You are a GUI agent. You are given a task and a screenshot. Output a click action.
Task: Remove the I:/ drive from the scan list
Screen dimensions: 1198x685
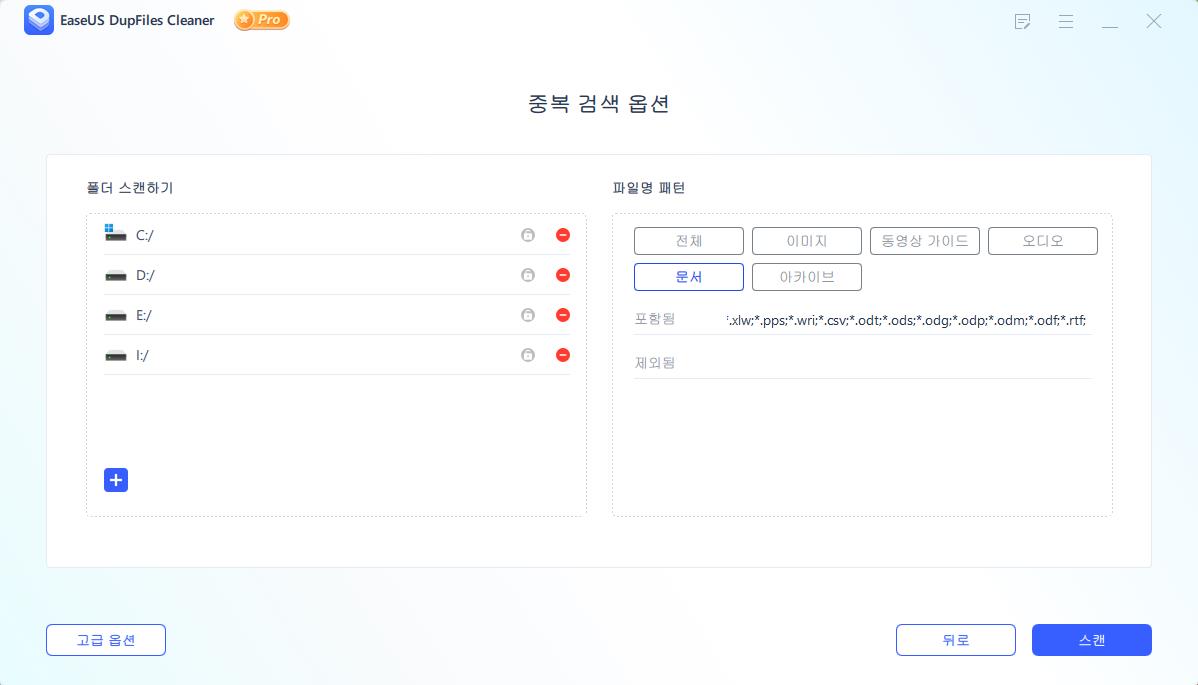(x=563, y=354)
